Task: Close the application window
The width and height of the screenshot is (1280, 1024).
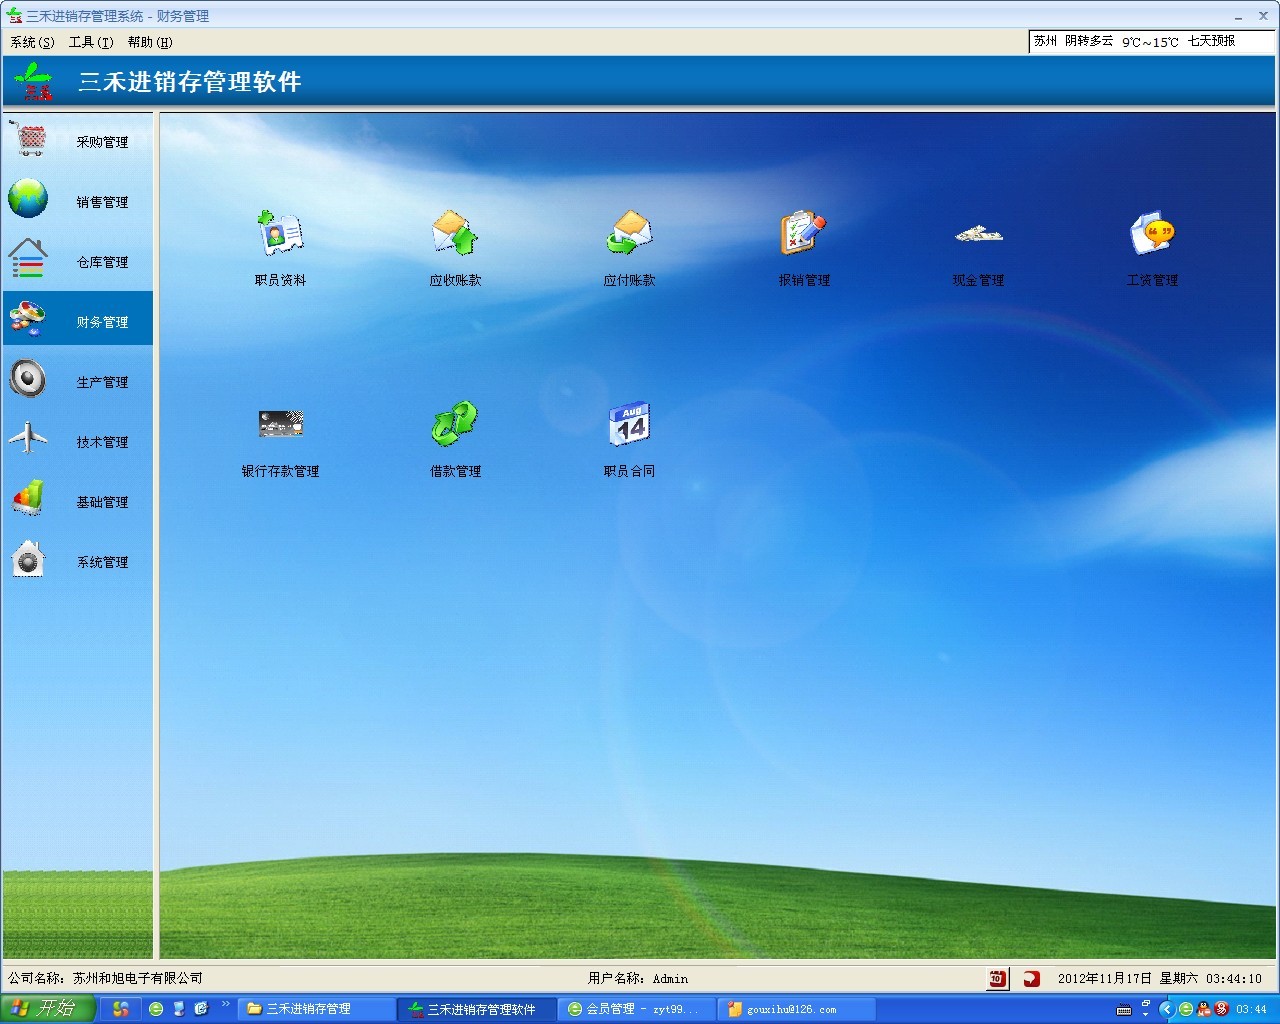Action: tap(1263, 16)
